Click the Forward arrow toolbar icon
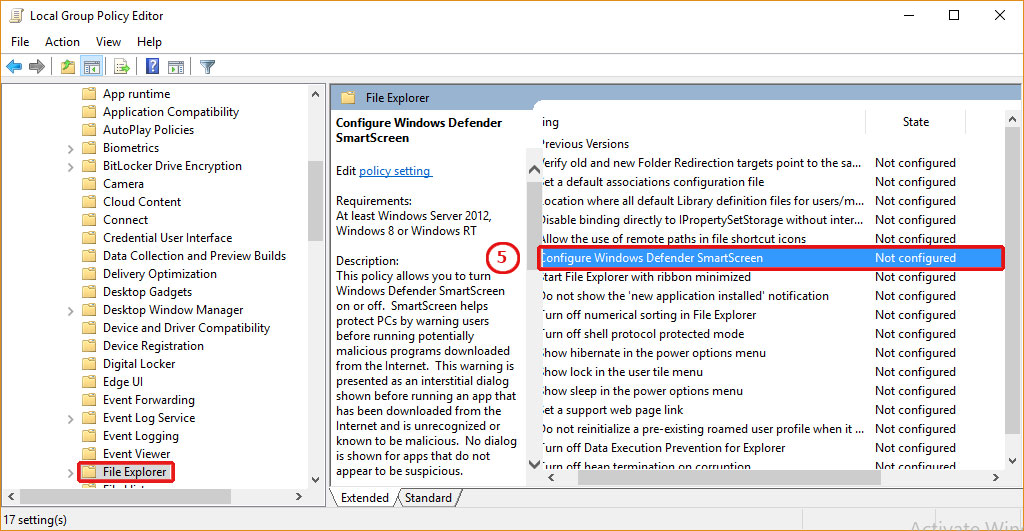Viewport: 1024px width, 531px height. point(37,67)
